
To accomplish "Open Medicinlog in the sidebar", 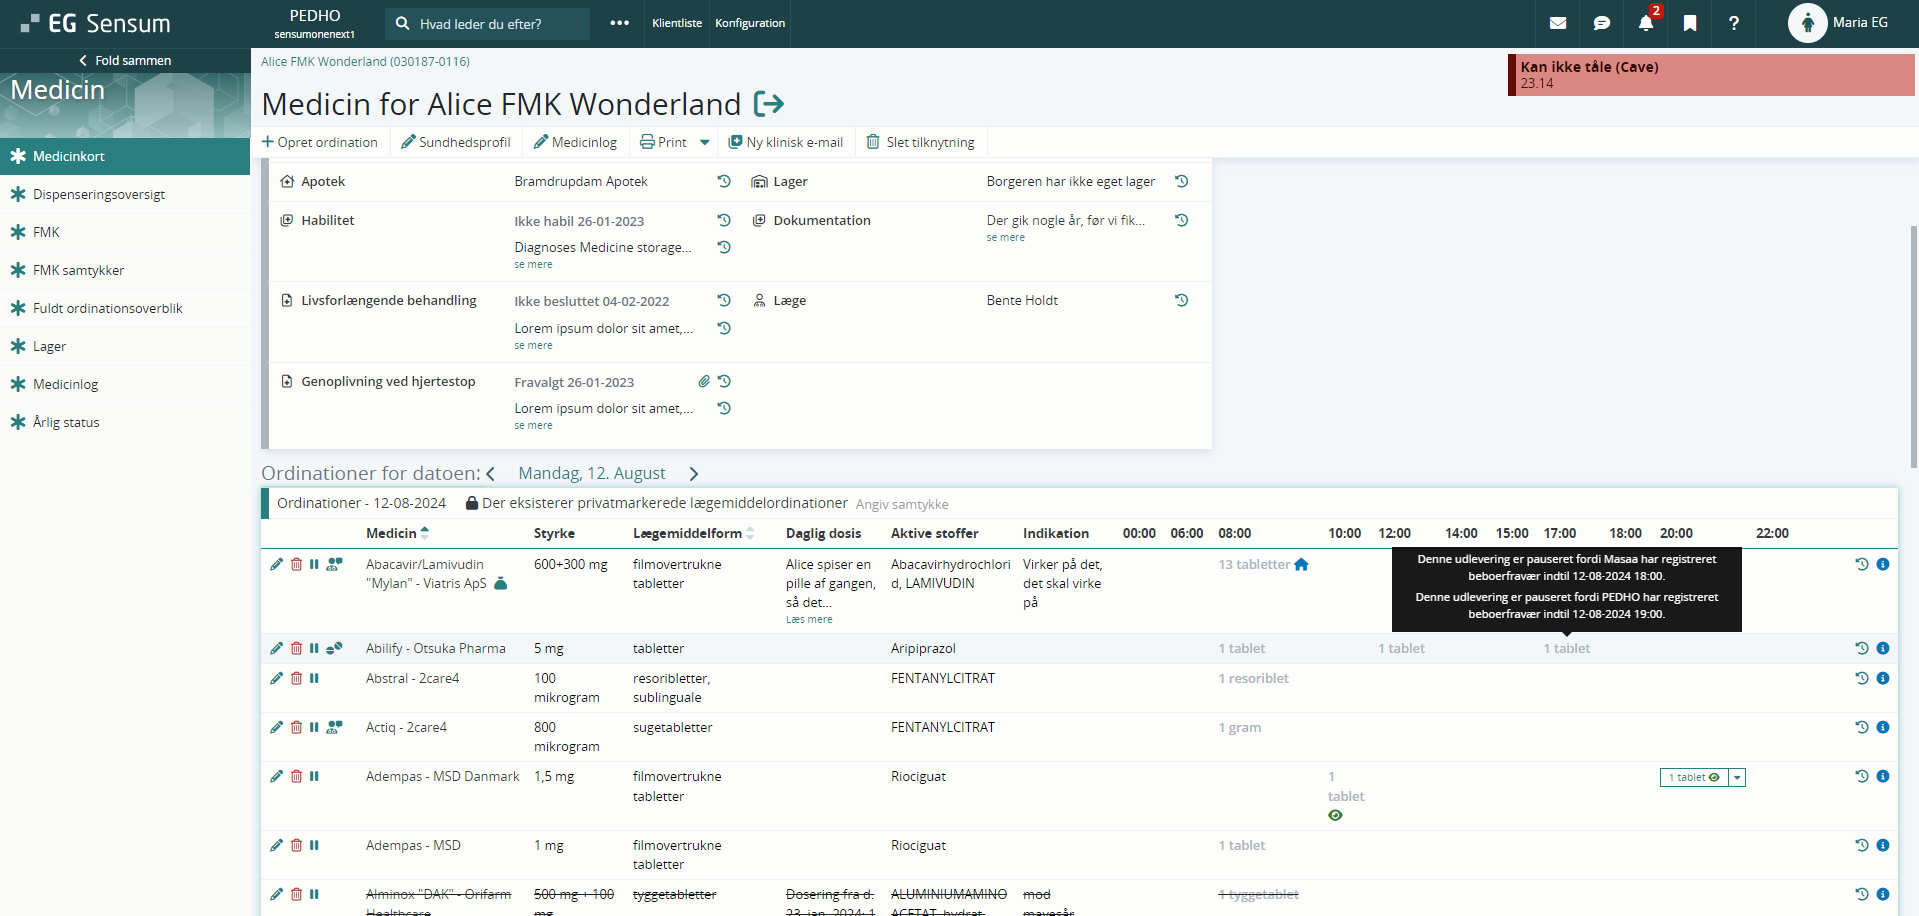I will (x=125, y=384).
